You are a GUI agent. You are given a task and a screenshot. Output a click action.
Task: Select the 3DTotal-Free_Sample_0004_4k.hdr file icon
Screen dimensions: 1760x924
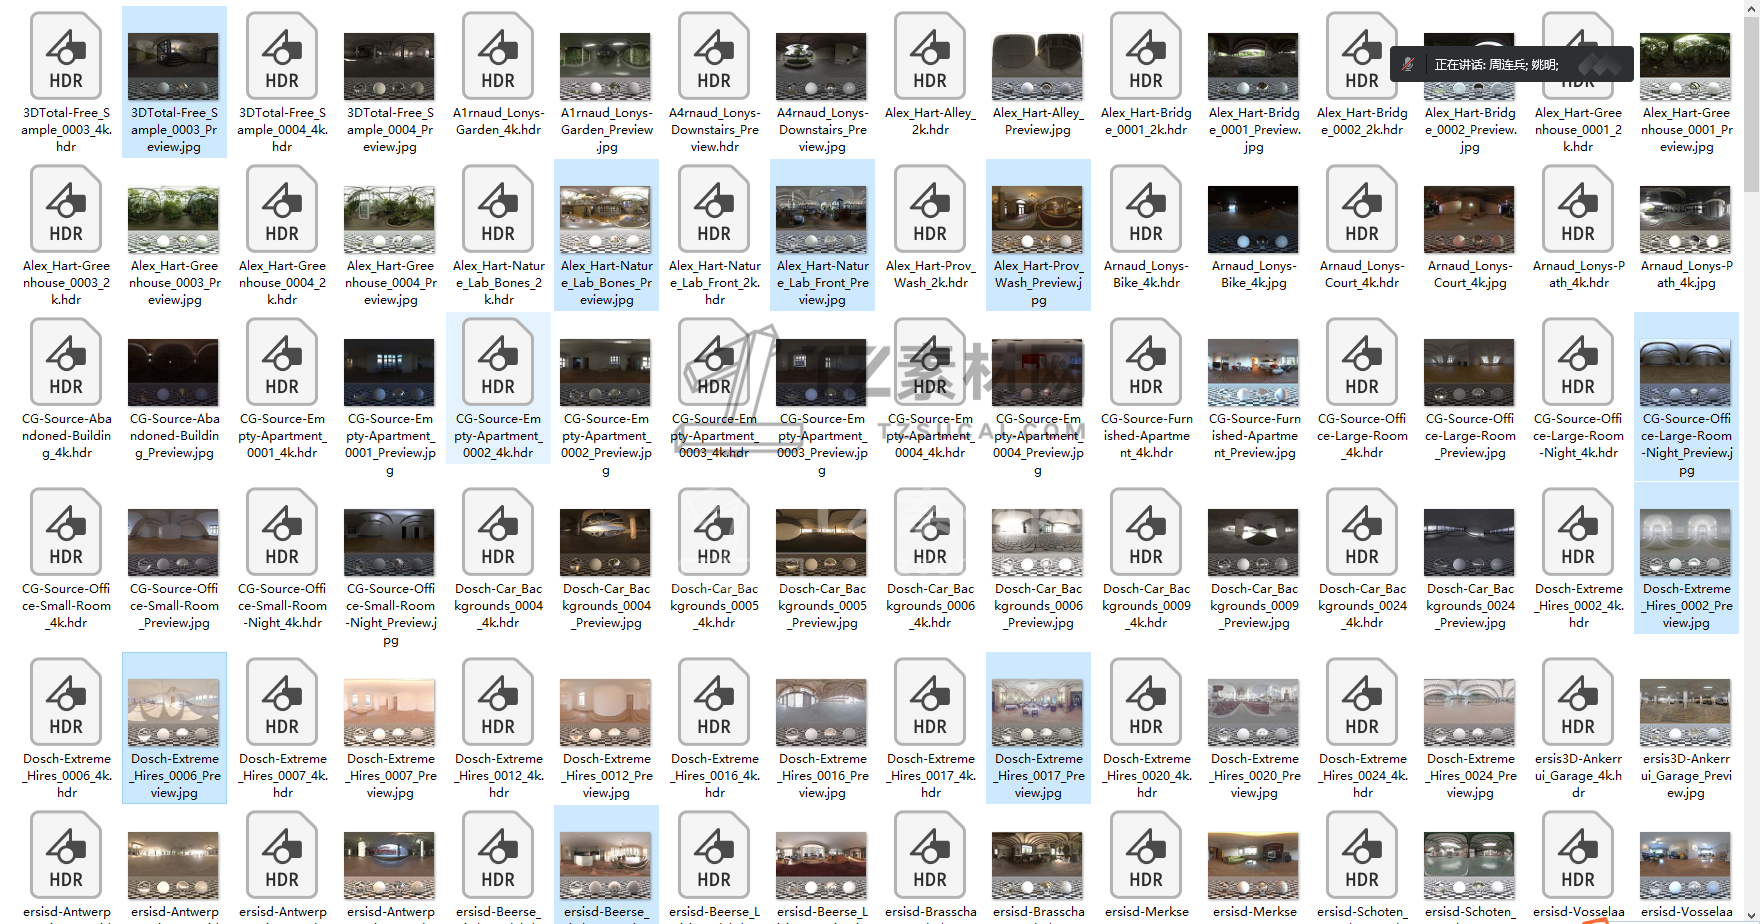pyautogui.click(x=282, y=56)
